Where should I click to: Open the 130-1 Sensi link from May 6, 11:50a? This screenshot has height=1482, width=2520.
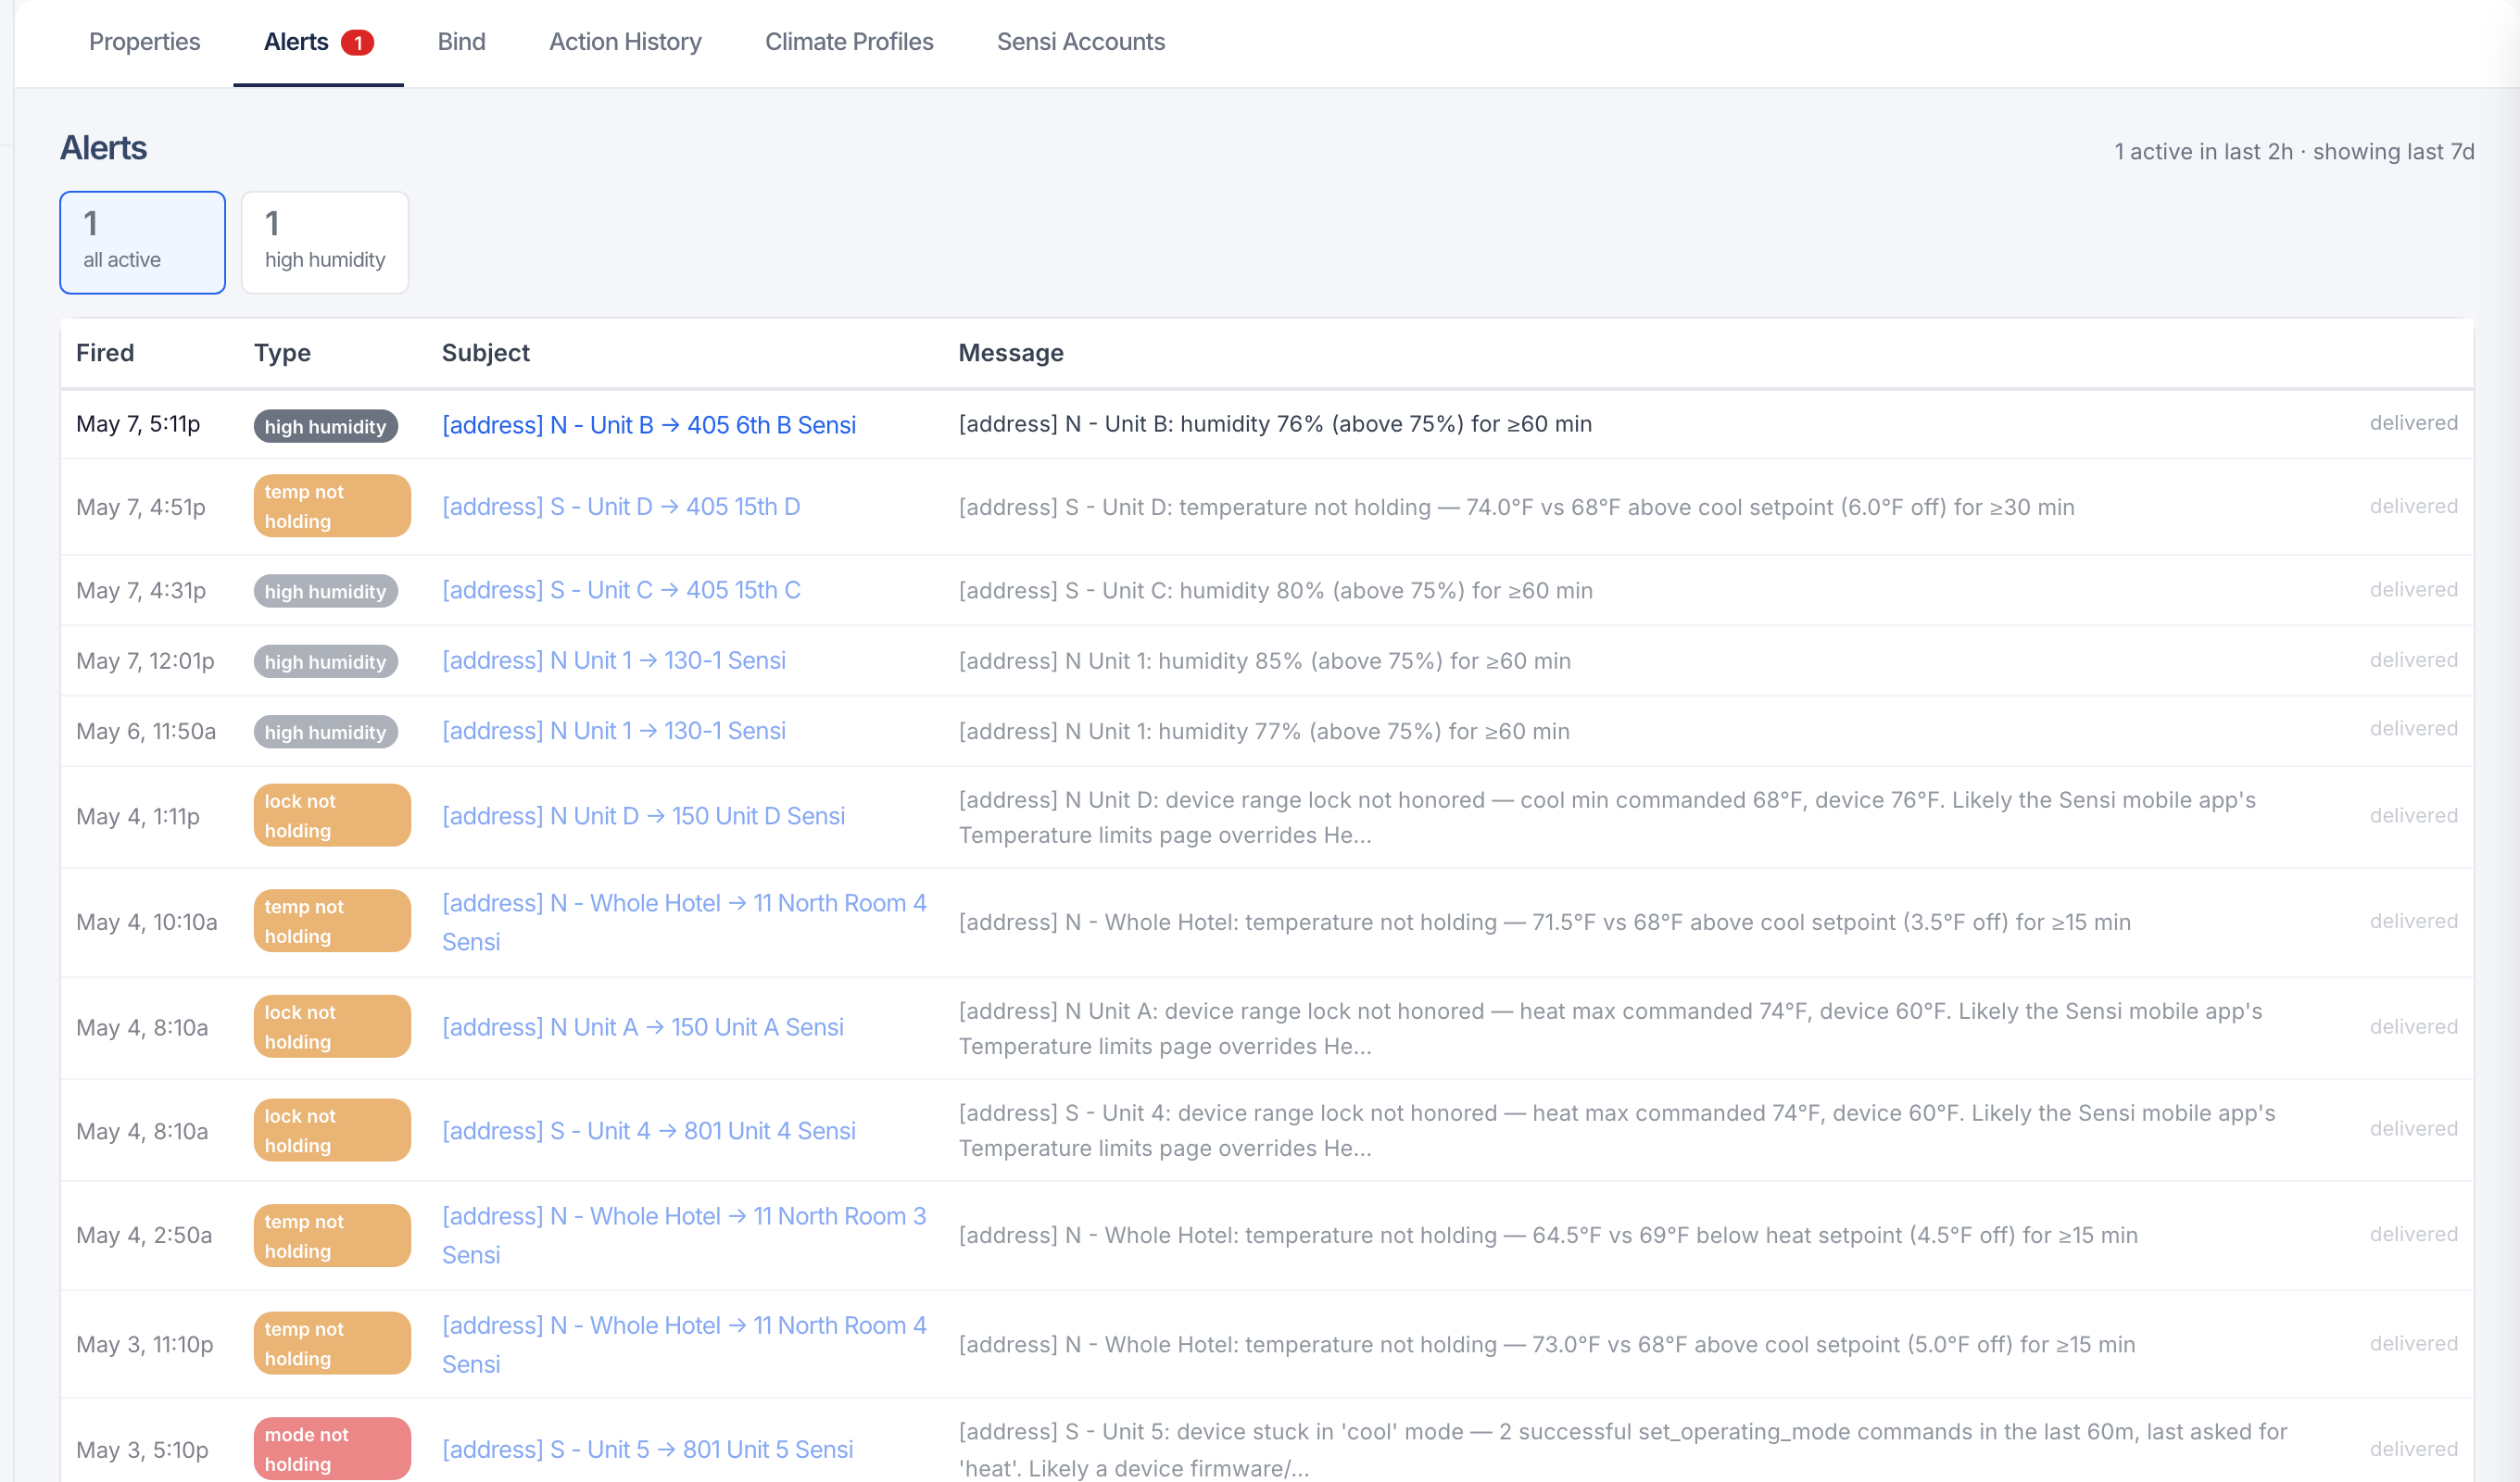[x=613, y=731]
